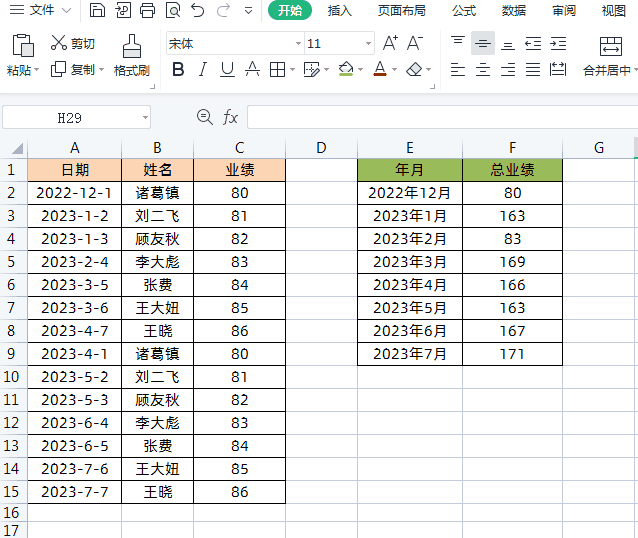638x538 pixels.
Task: Click the Undo arrow
Action: tap(198, 10)
